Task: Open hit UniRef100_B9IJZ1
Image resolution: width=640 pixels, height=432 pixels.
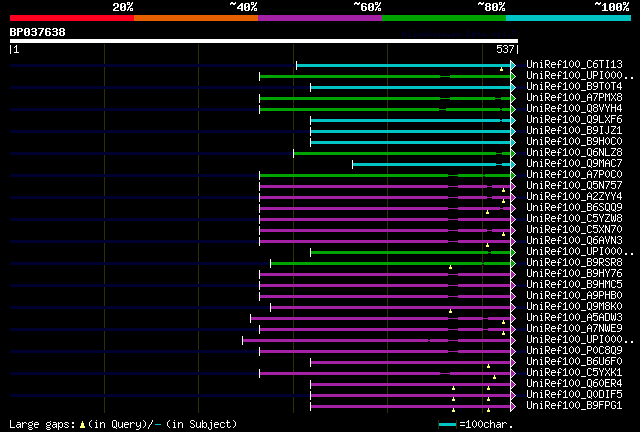Action: (574, 131)
